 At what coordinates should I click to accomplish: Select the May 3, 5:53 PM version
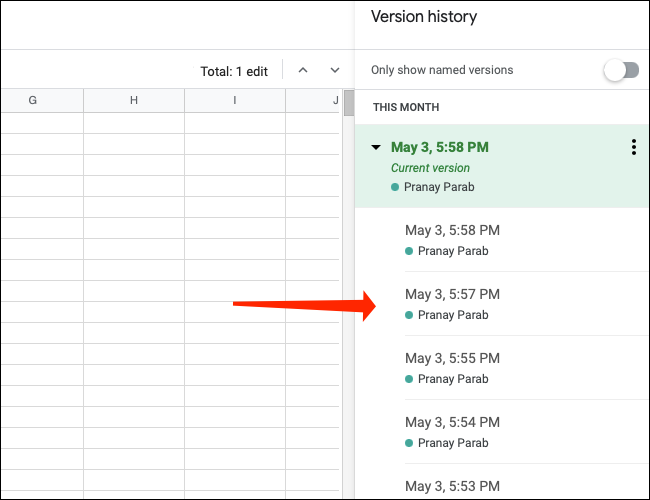click(452, 486)
